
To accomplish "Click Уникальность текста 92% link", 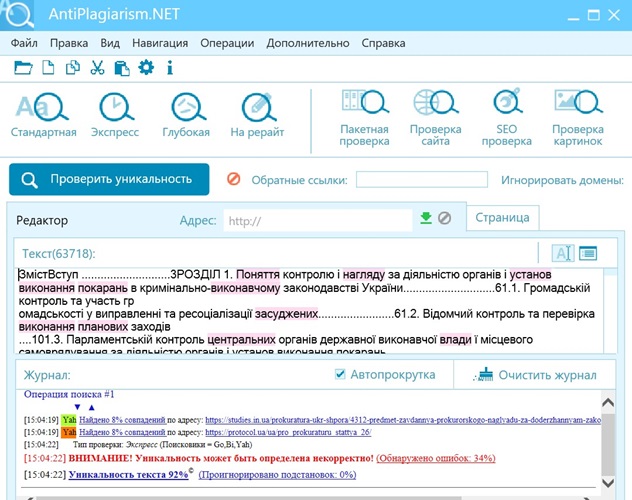I will click(128, 475).
